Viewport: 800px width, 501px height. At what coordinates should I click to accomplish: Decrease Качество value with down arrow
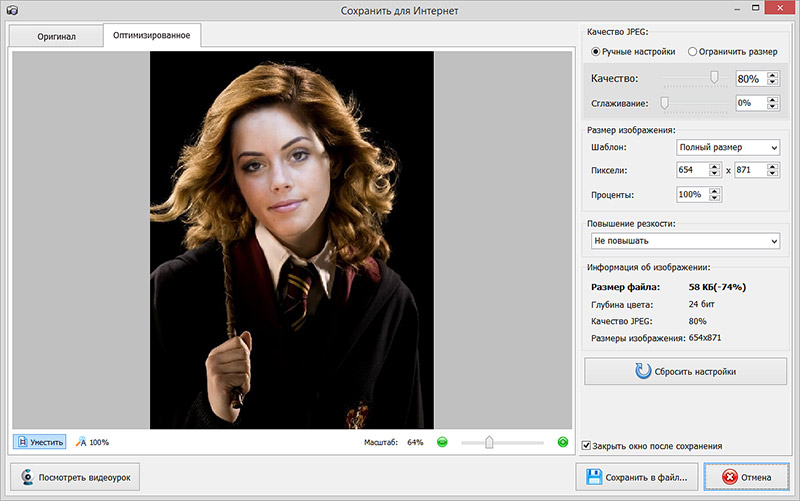(x=772, y=82)
